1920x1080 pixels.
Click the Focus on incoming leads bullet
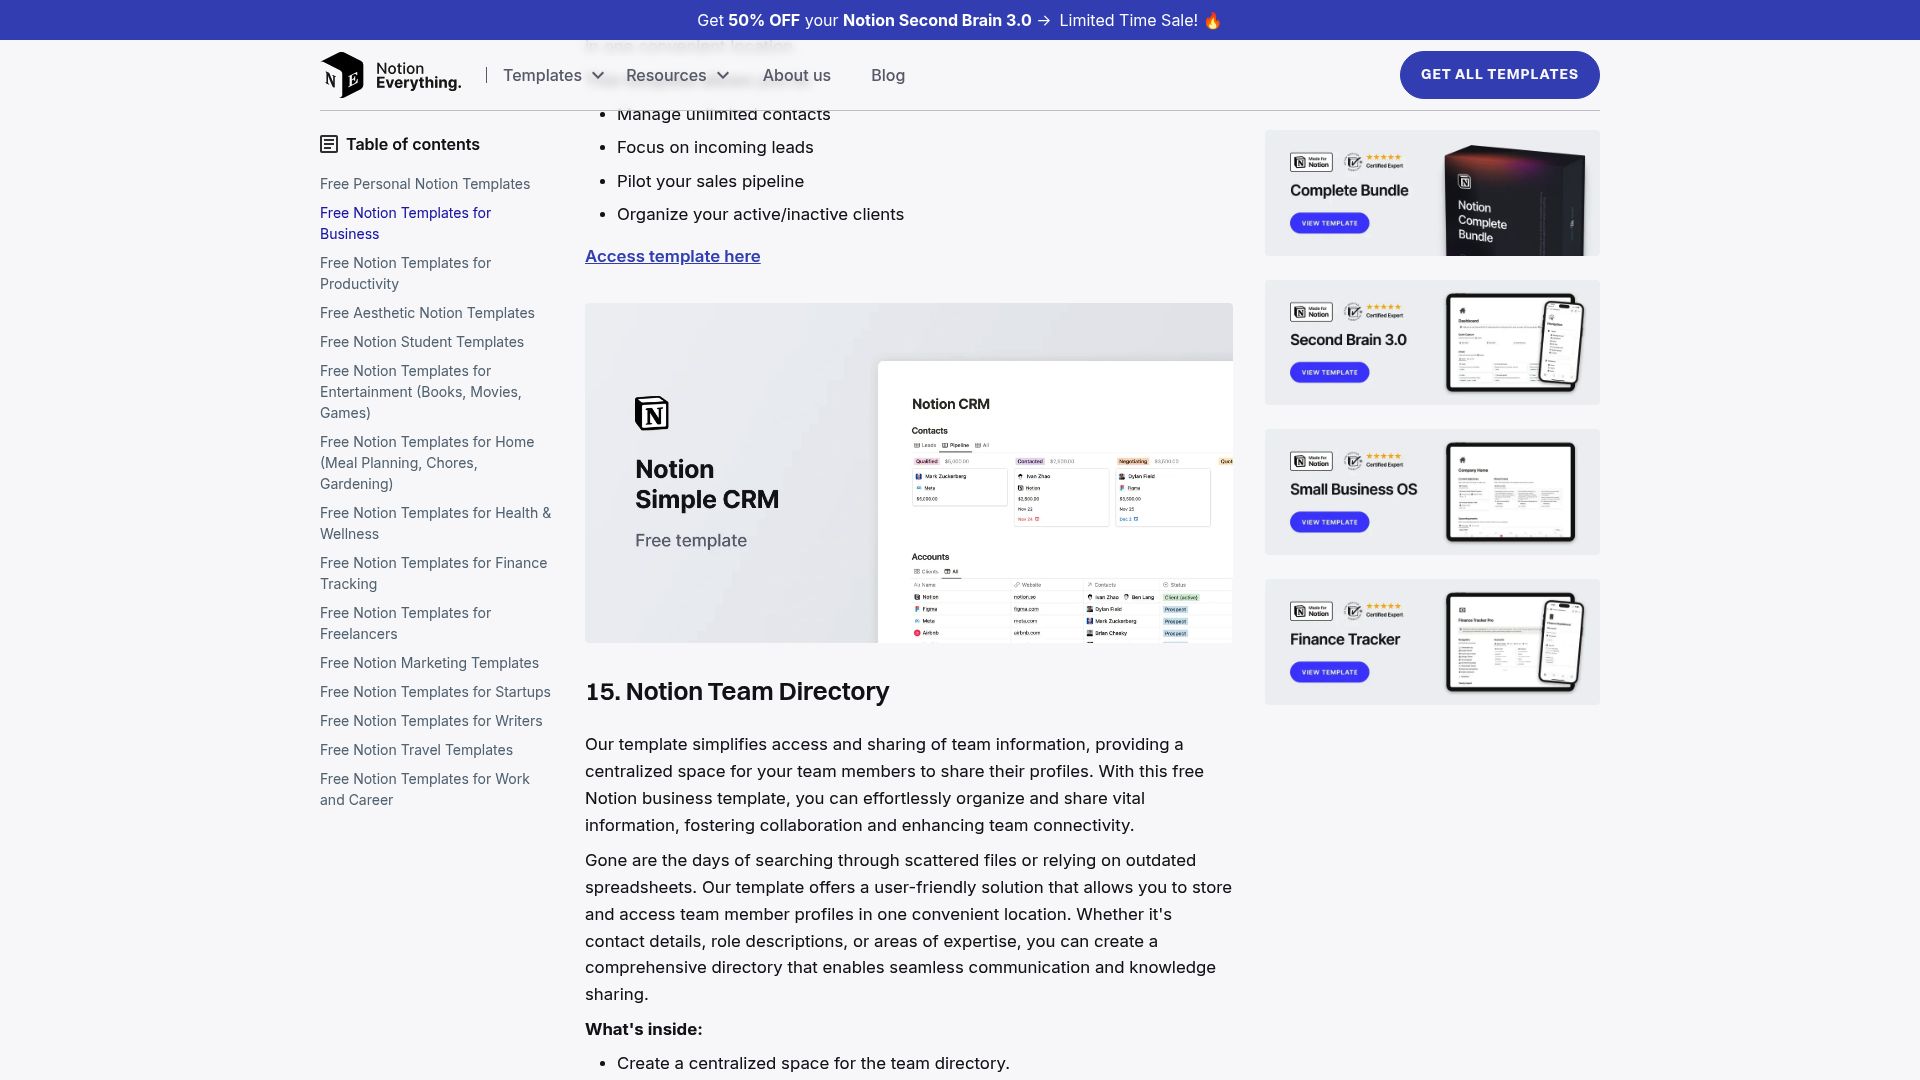coord(715,147)
